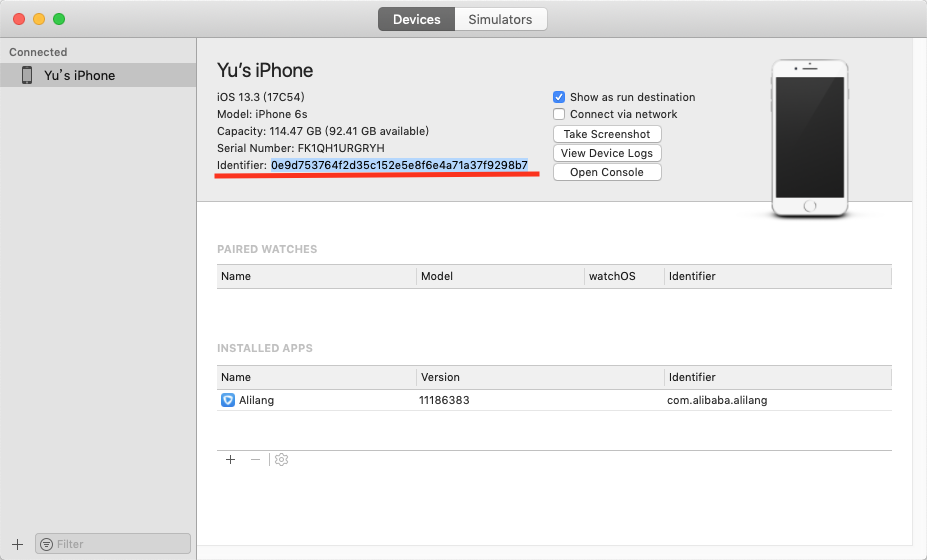Screen dimensions: 927x560
Task: Switch to the Devices tab
Action: pos(417,20)
